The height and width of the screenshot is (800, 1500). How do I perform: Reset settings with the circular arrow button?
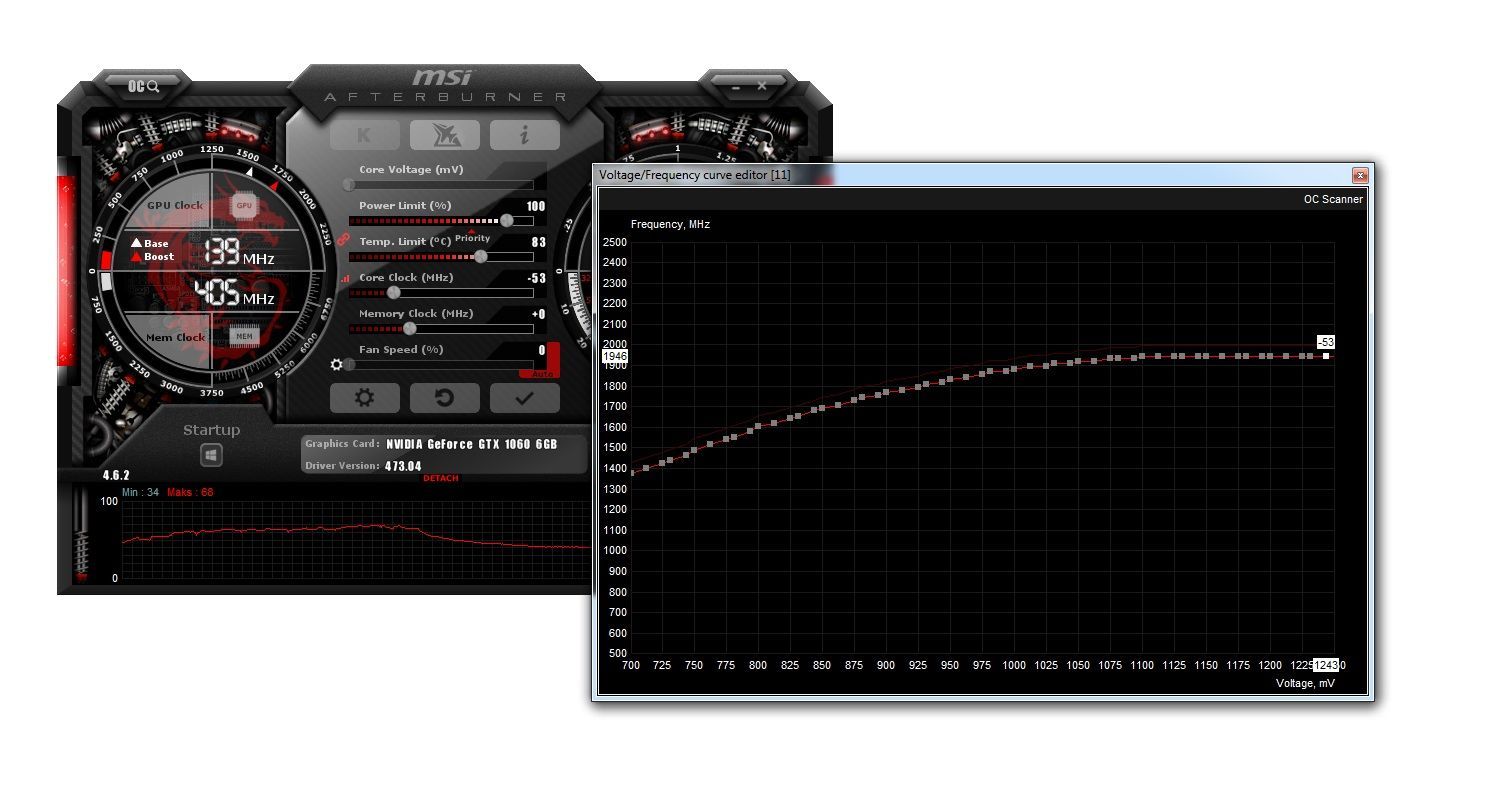(x=445, y=398)
